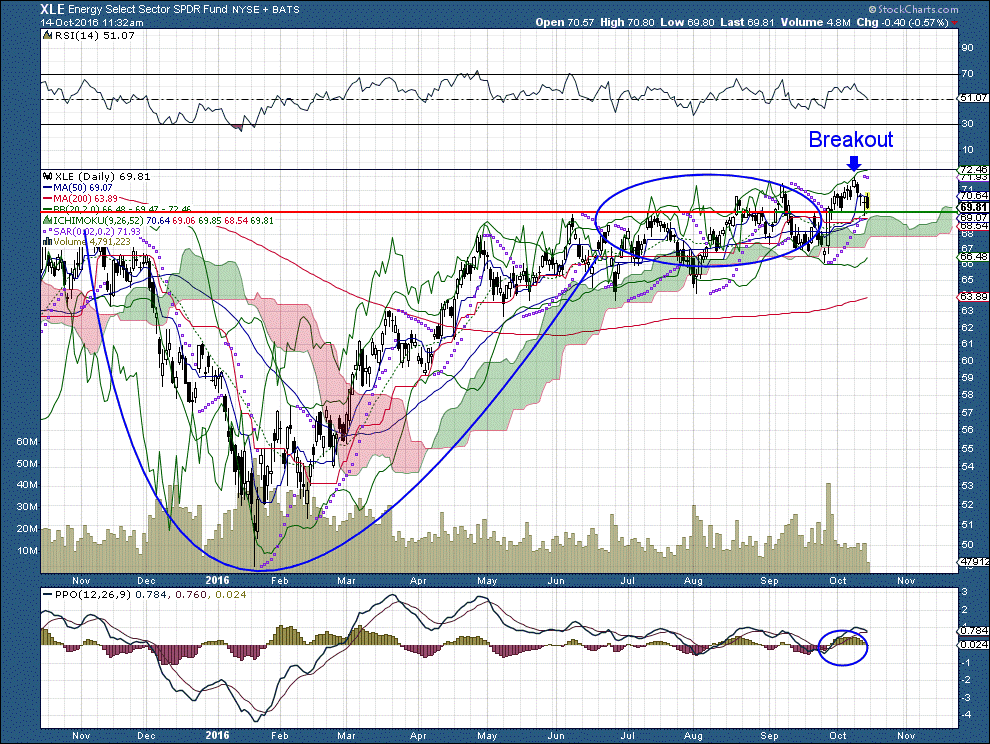Screen dimensions: 990x744
Task: Click the 72.46 upper band price tag
Action: pyautogui.click(x=973, y=169)
